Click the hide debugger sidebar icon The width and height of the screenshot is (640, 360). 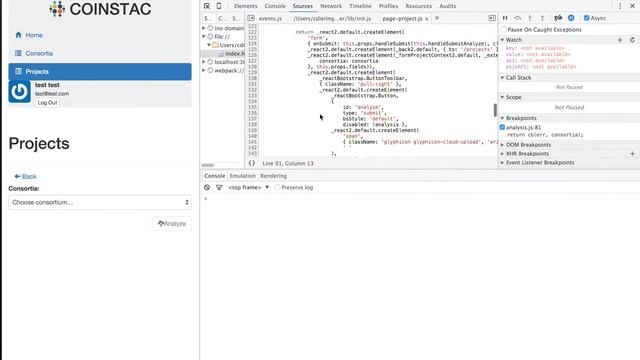[x=492, y=18]
